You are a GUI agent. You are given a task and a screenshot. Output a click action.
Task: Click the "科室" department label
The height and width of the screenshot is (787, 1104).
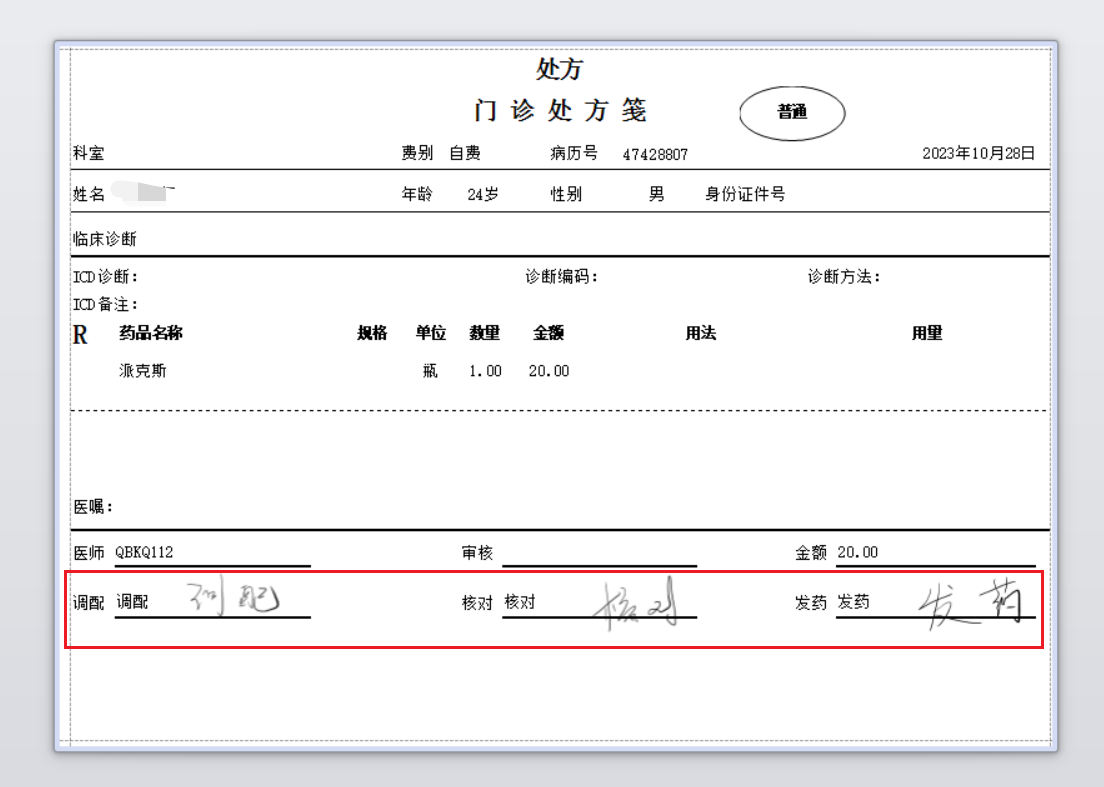89,153
